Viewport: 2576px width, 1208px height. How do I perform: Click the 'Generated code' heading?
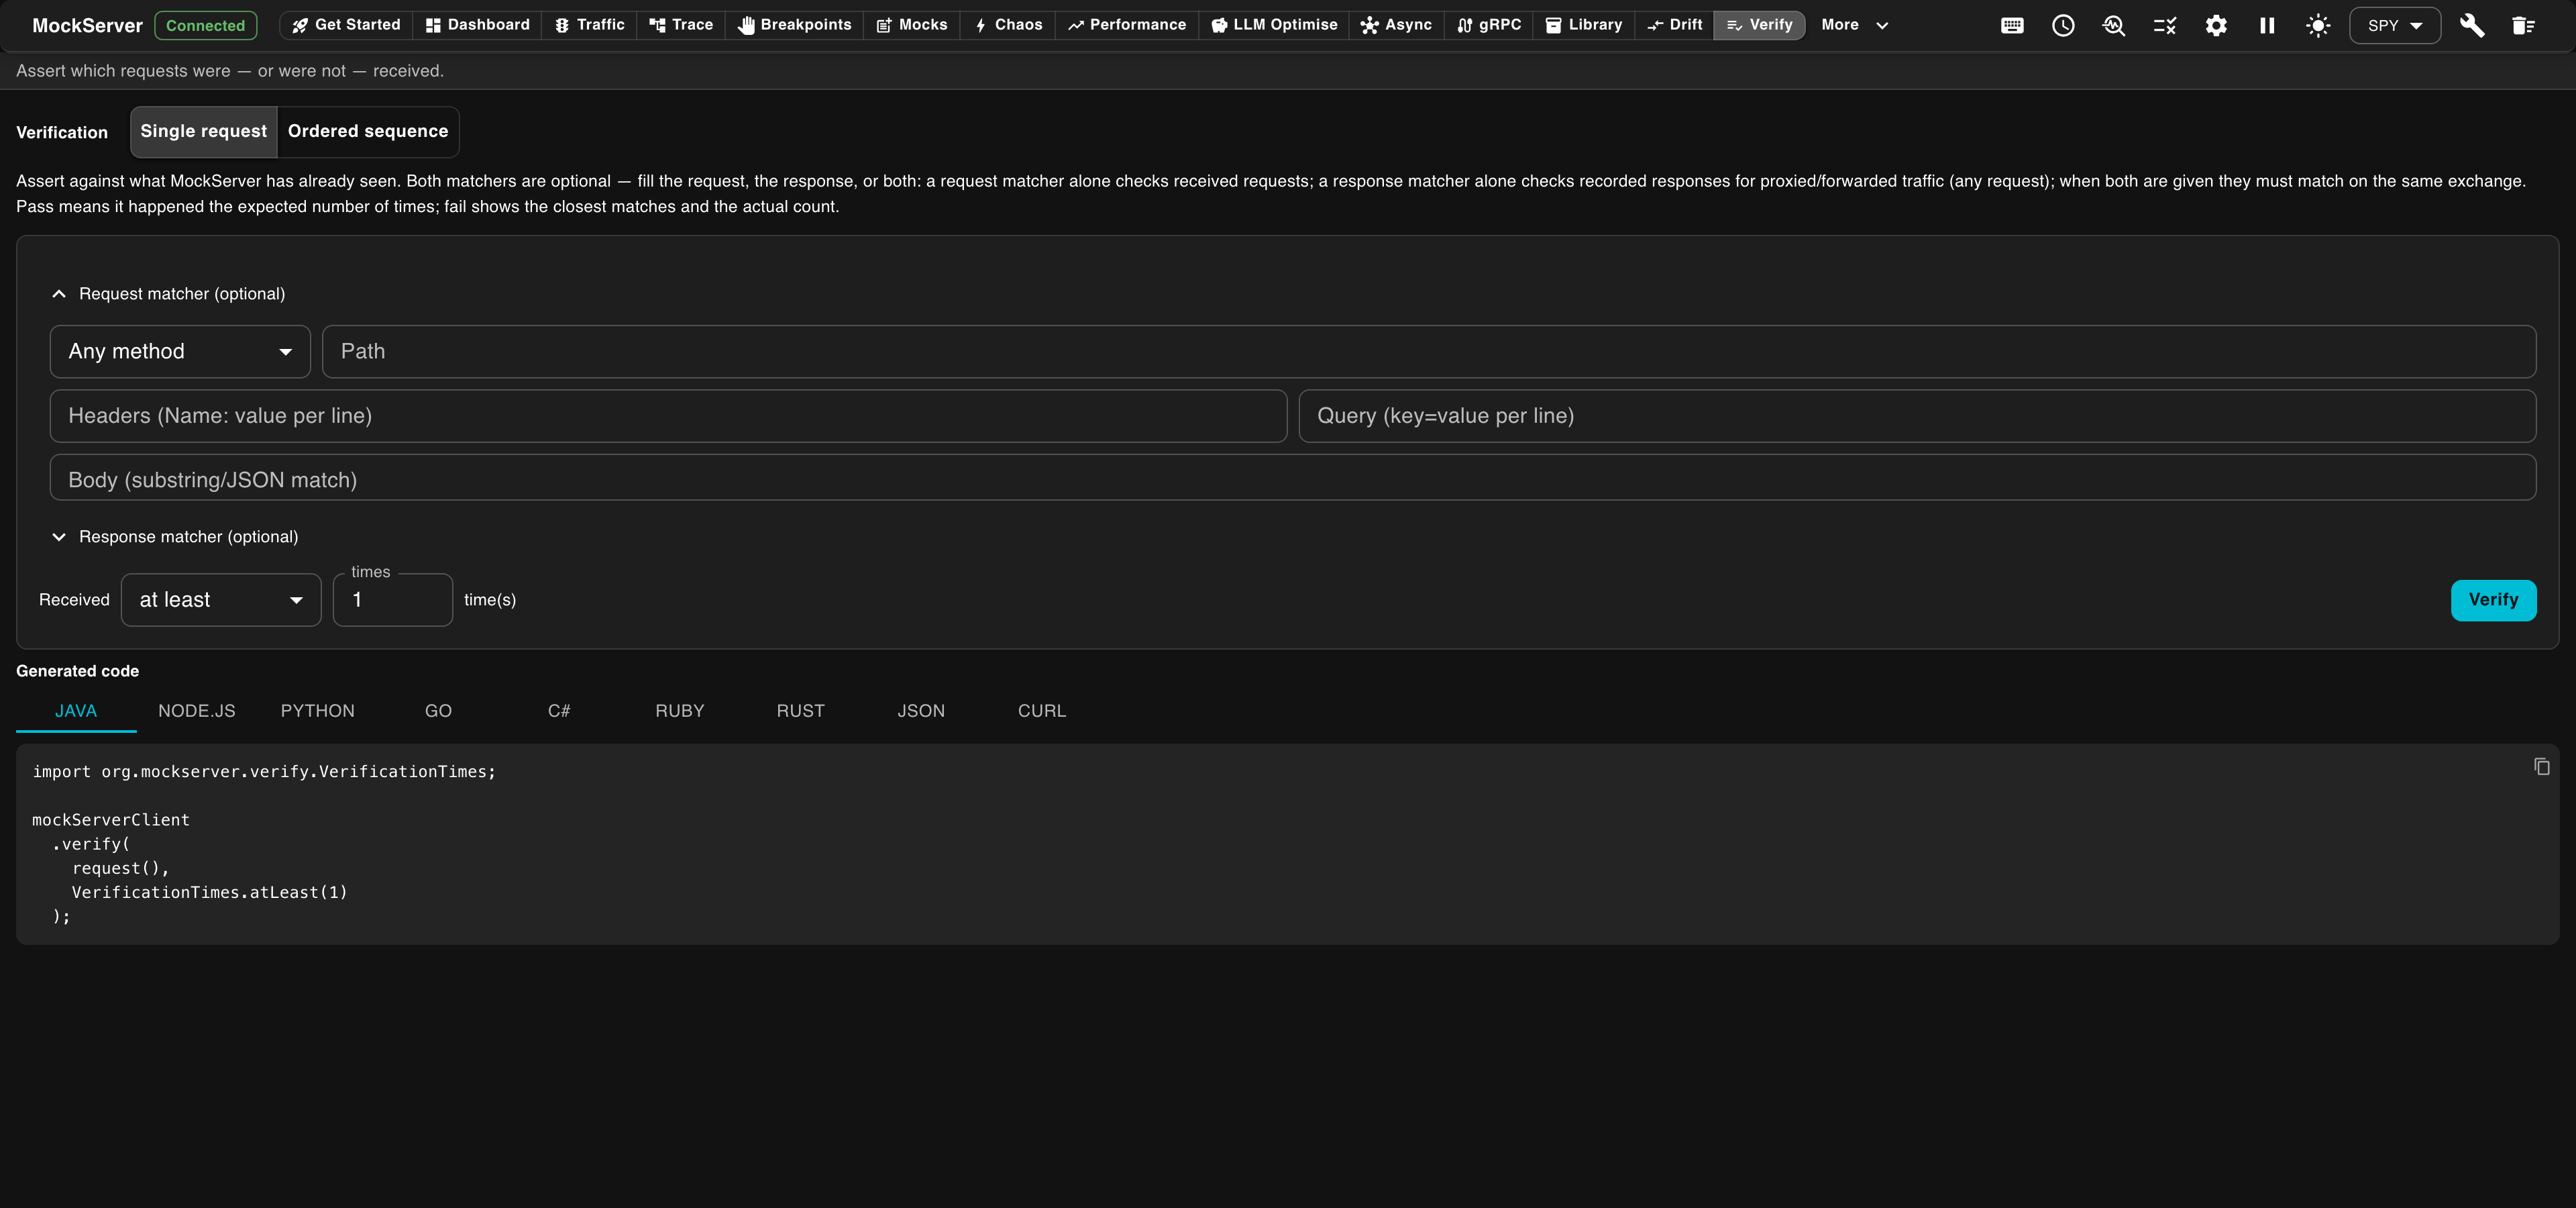(77, 671)
